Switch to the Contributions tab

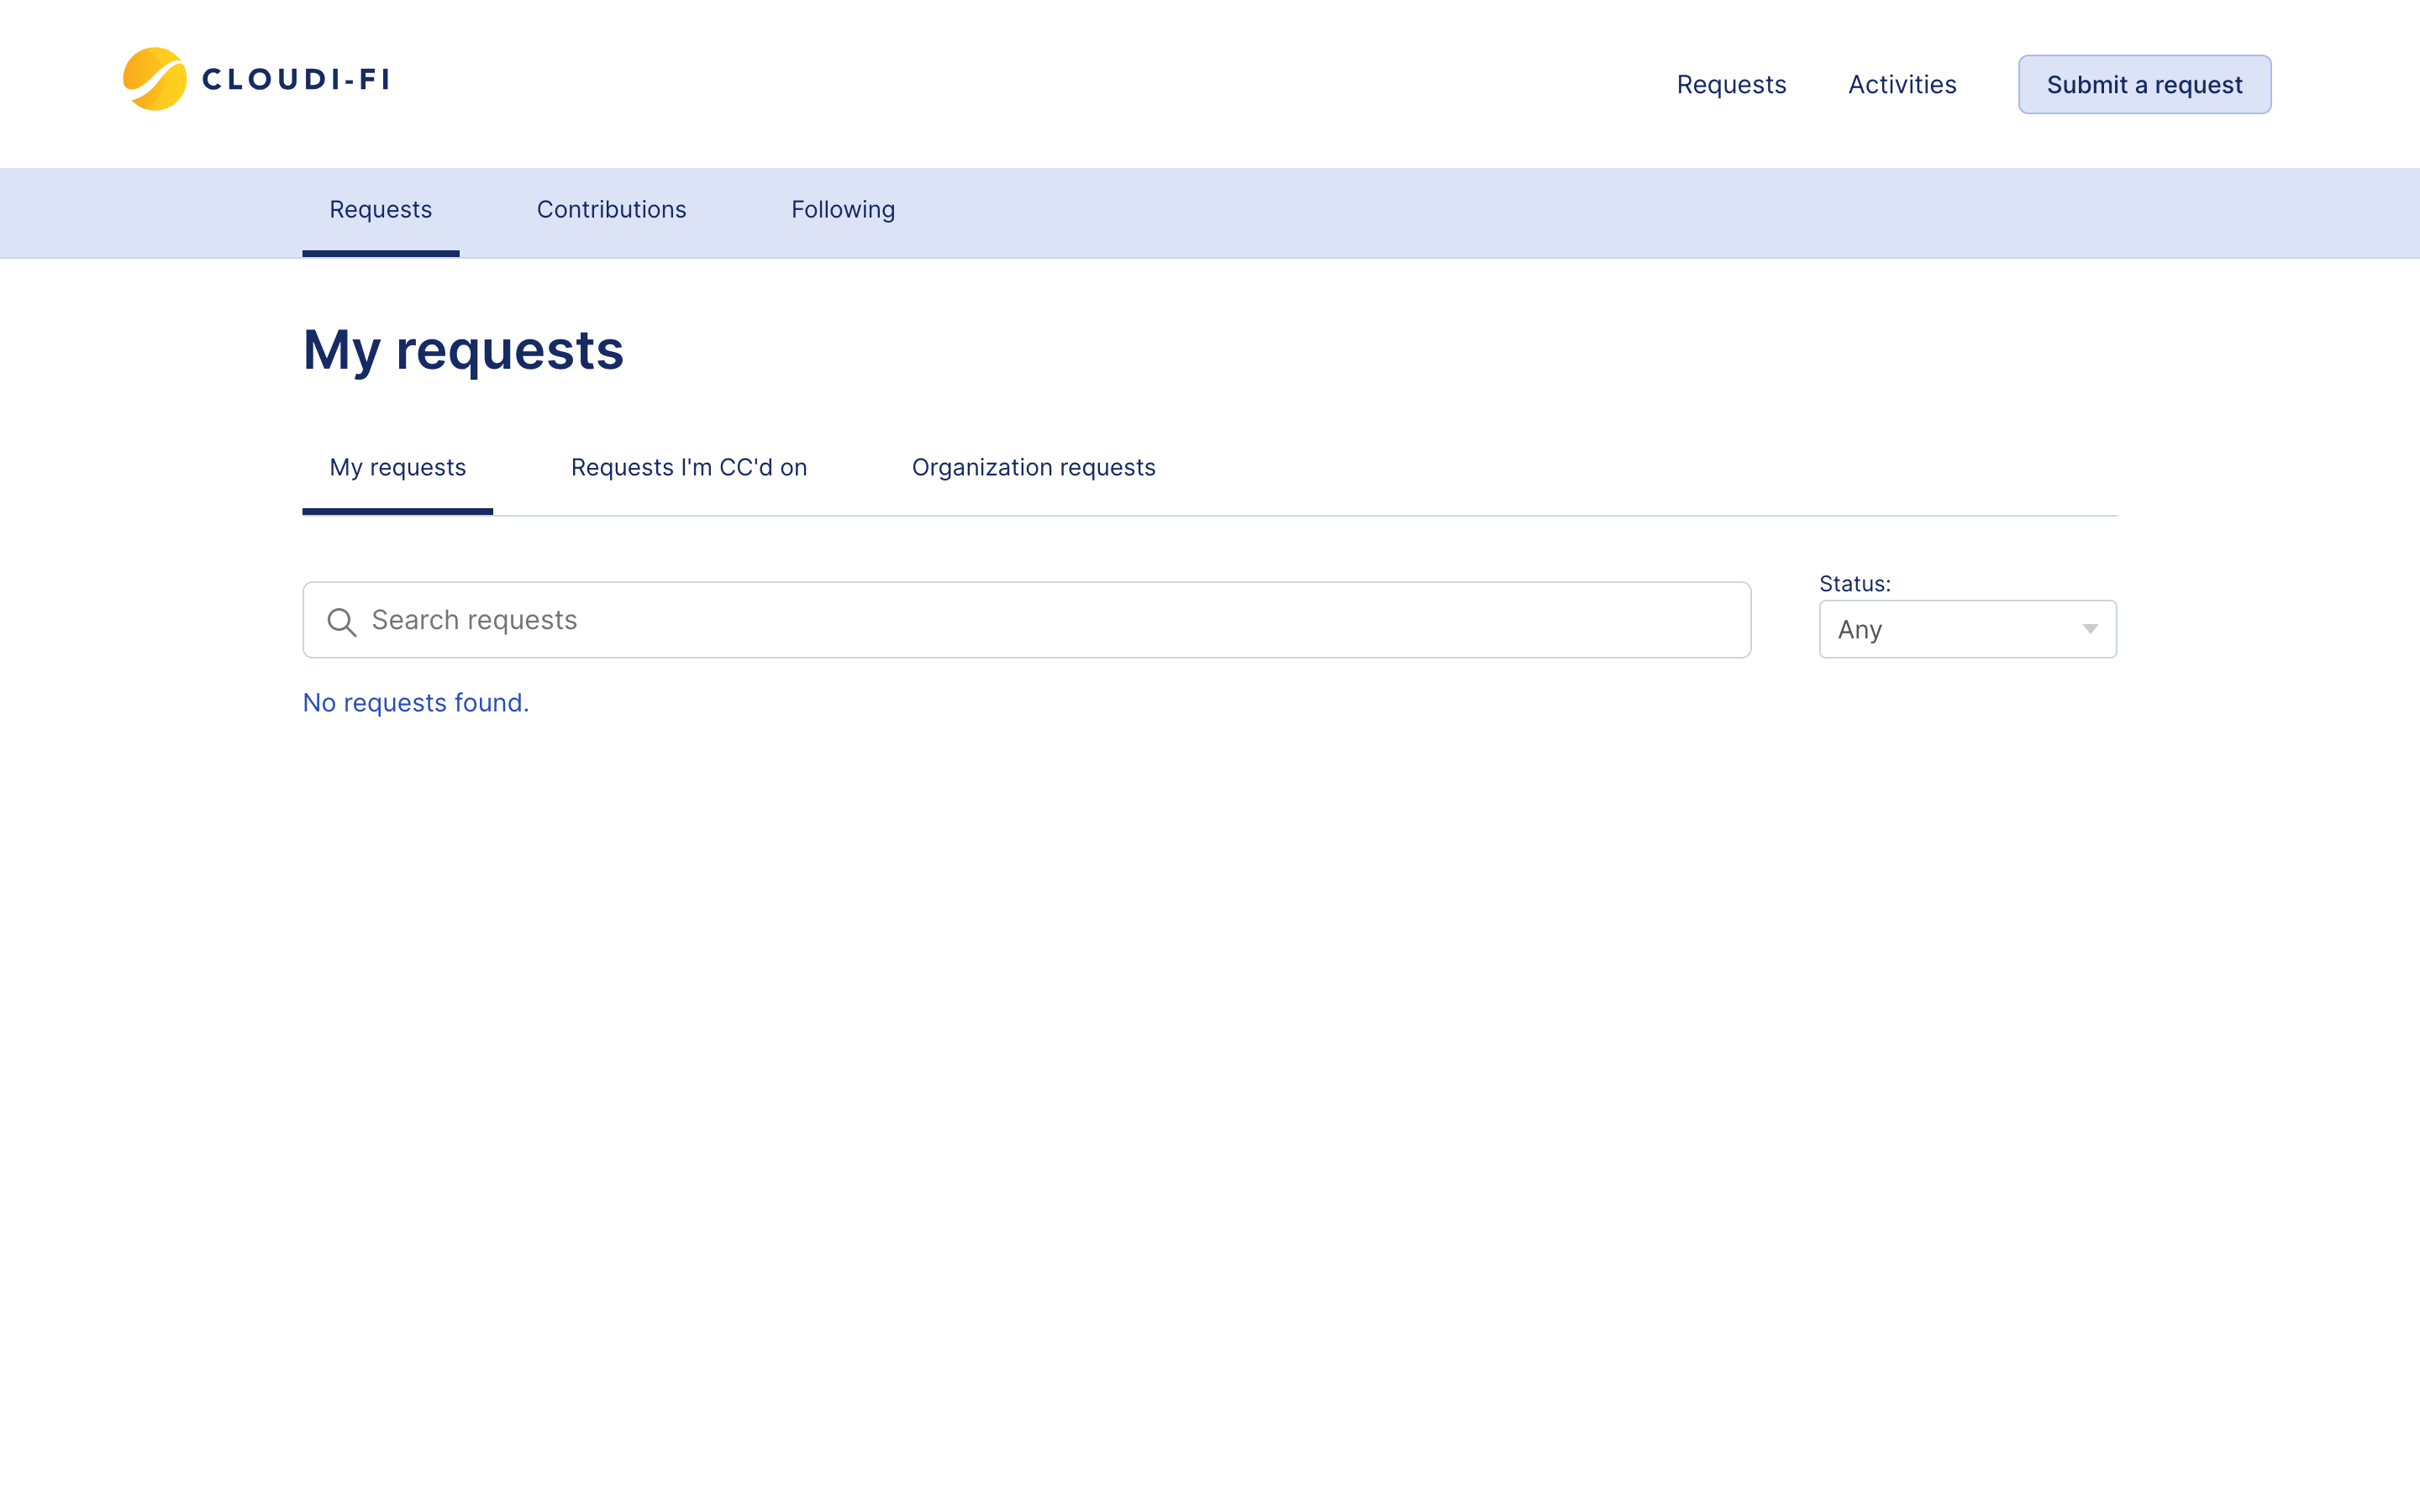611,210
